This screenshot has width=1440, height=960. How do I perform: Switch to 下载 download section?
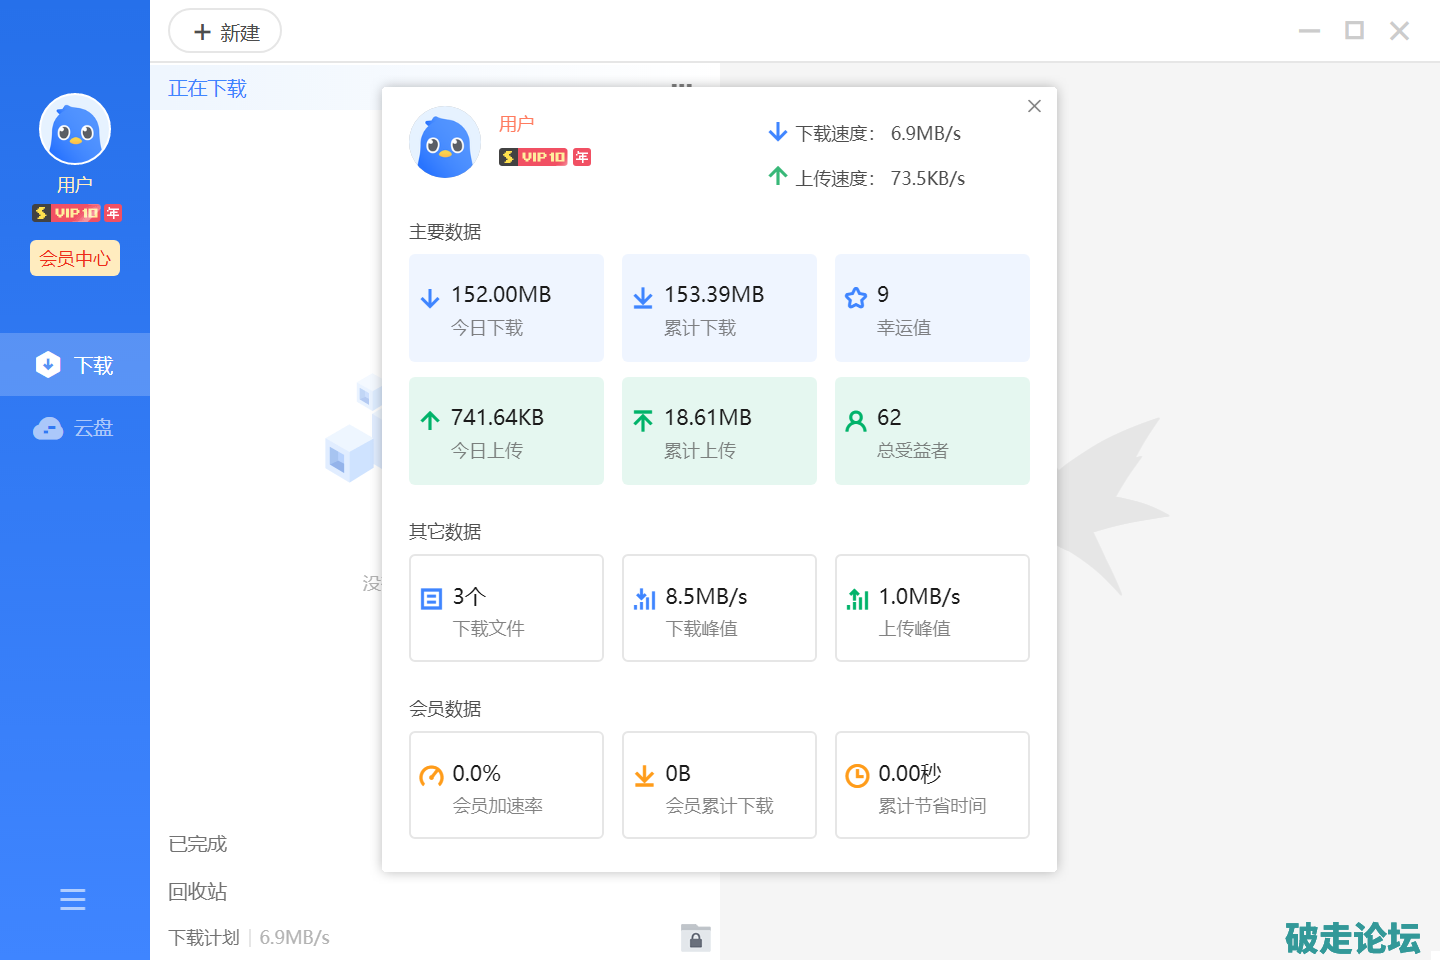(75, 365)
